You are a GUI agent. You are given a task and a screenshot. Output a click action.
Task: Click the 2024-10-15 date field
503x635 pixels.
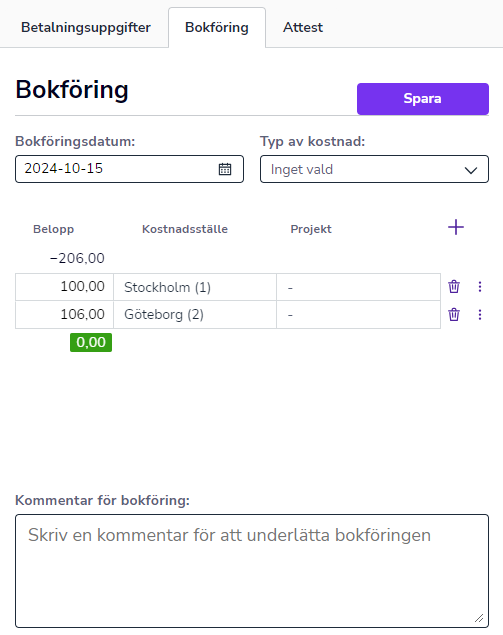(130, 169)
